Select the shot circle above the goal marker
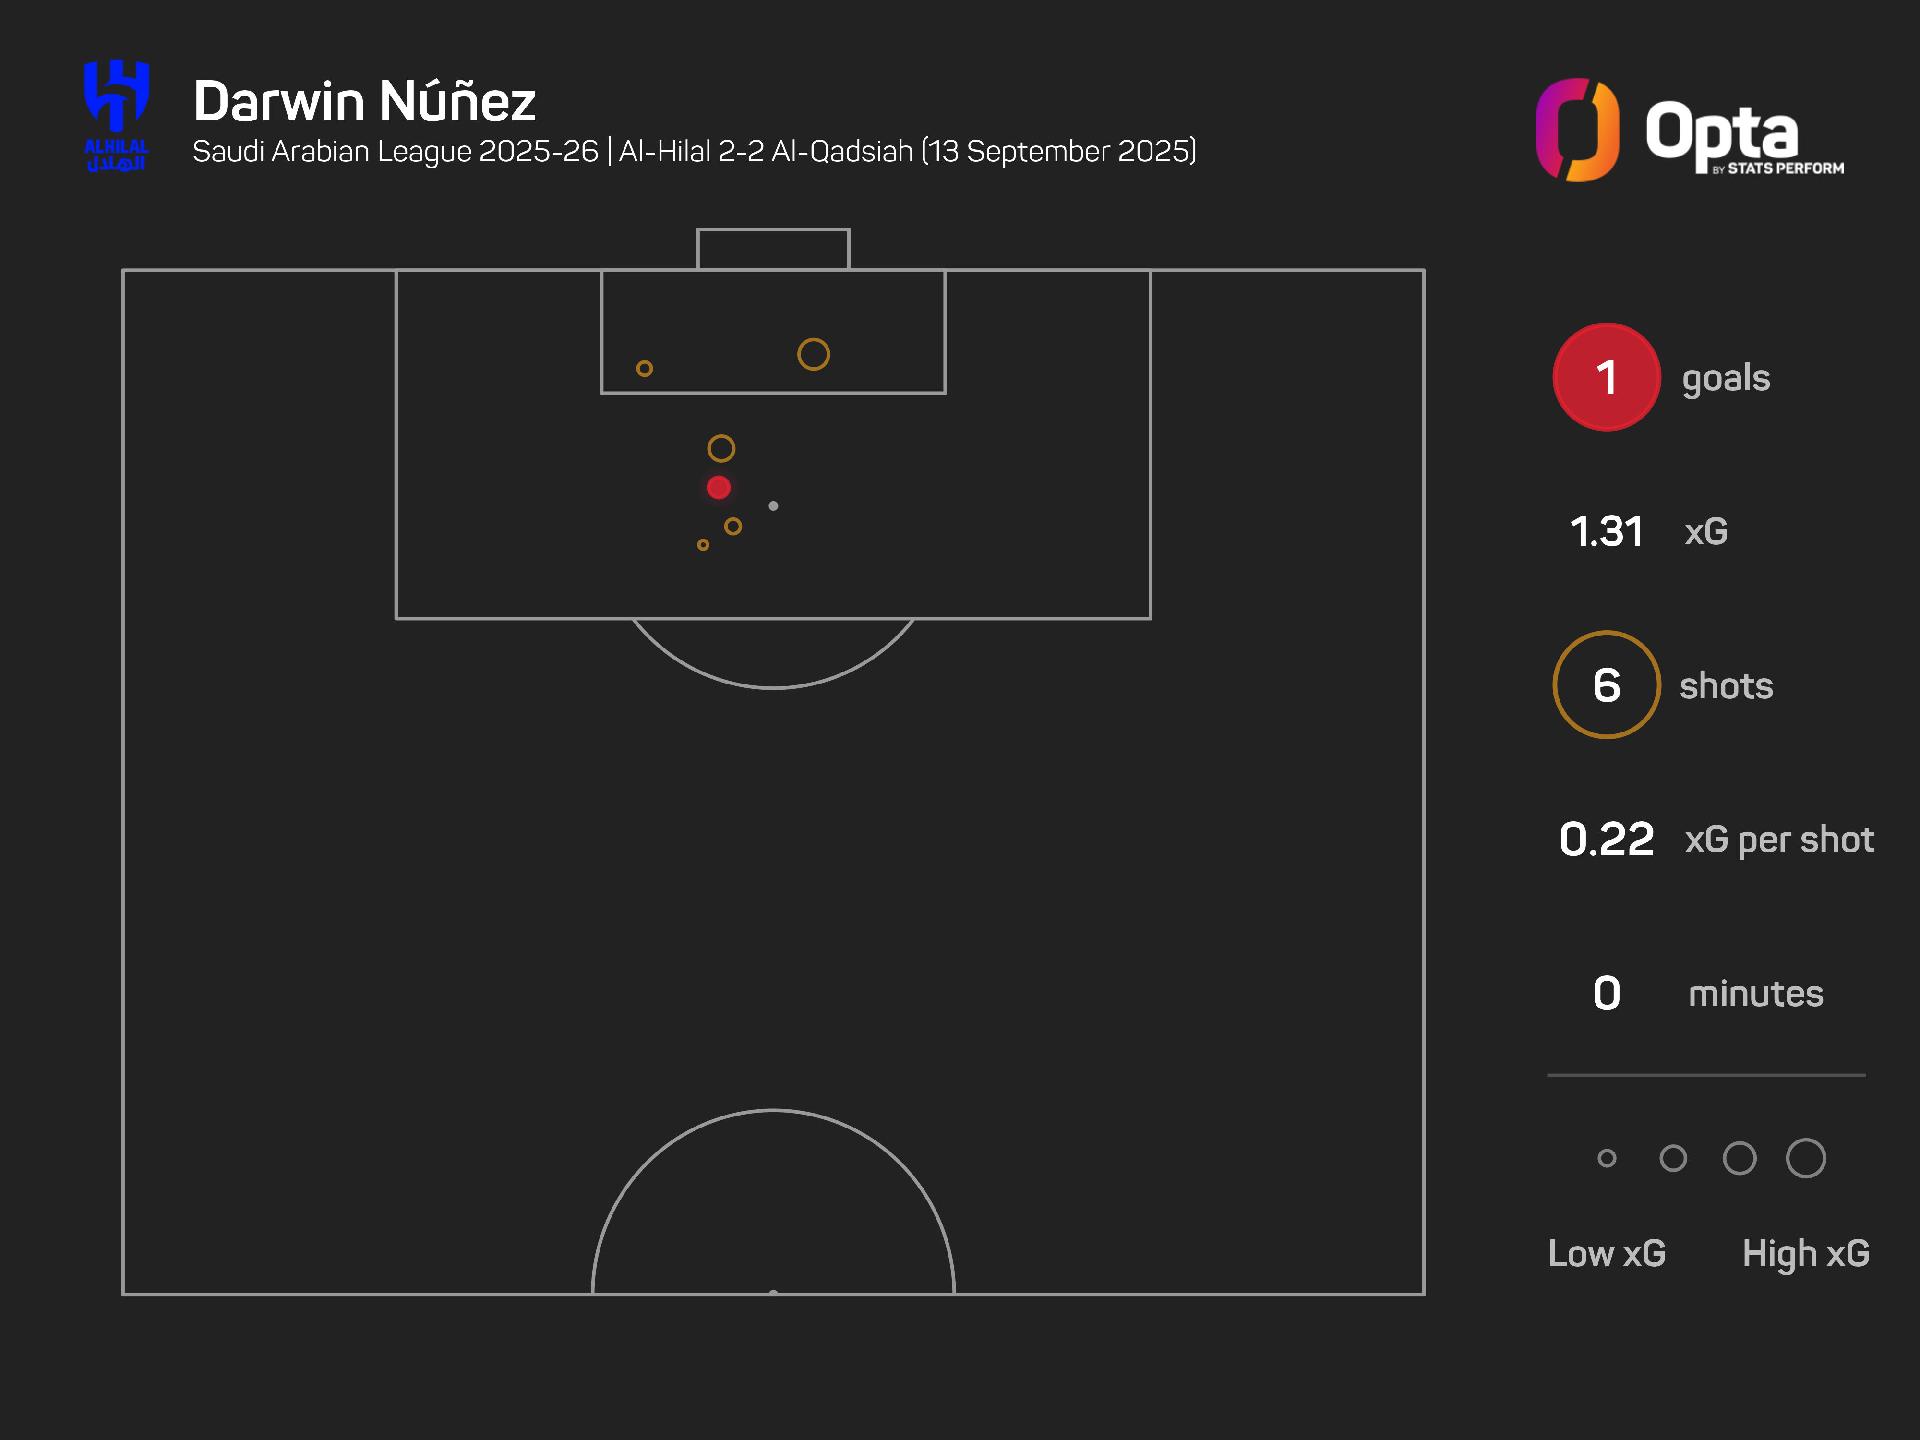 (721, 449)
